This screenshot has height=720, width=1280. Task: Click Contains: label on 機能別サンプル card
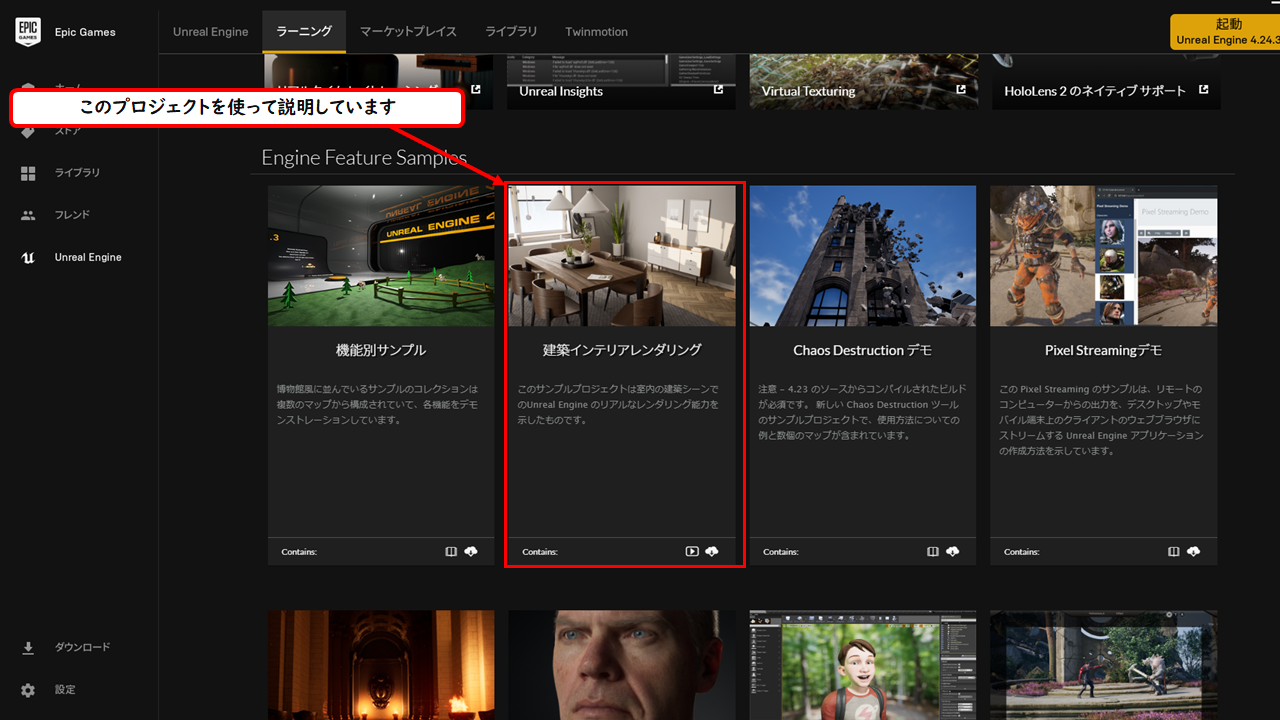299,552
